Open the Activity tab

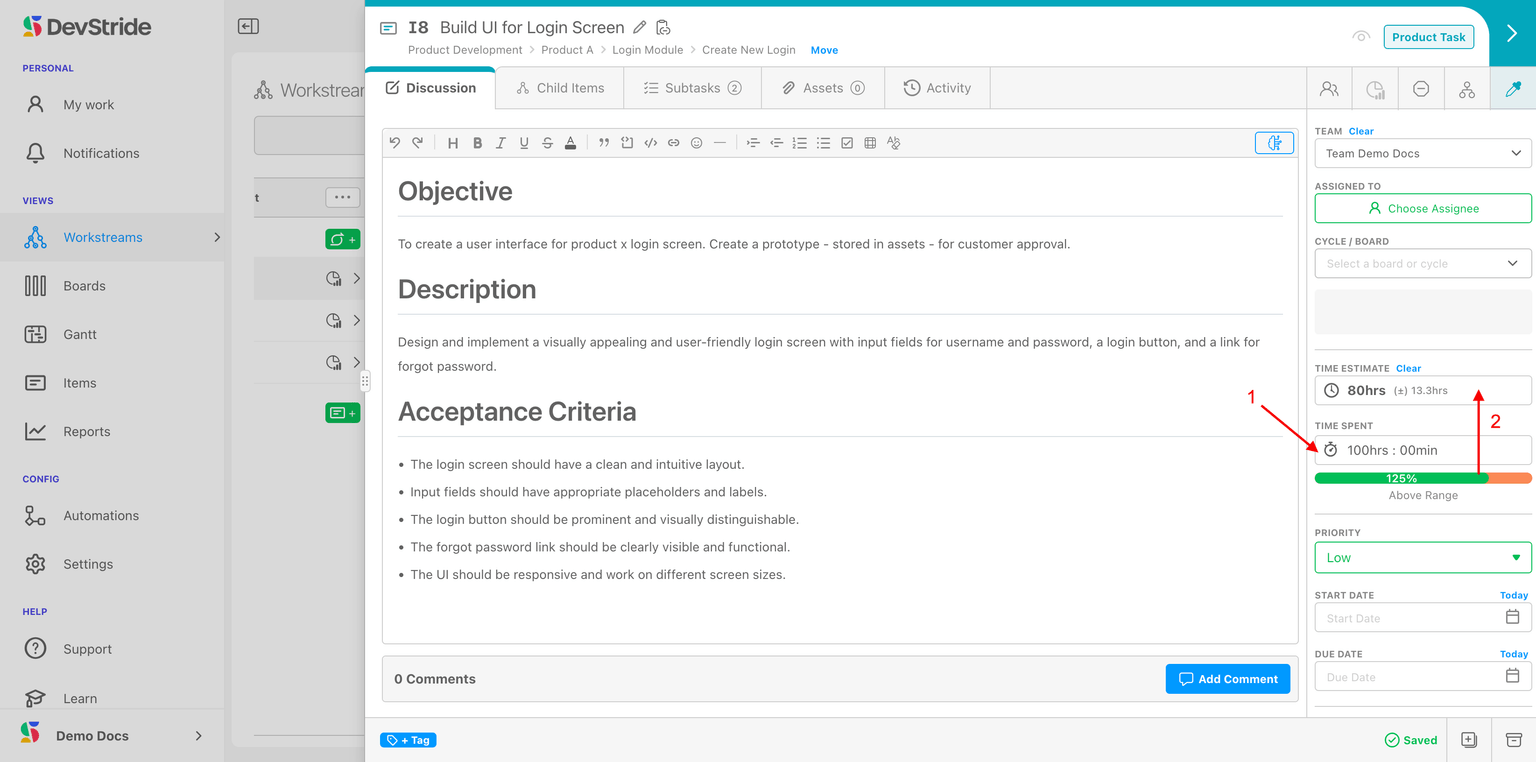pyautogui.click(x=937, y=88)
